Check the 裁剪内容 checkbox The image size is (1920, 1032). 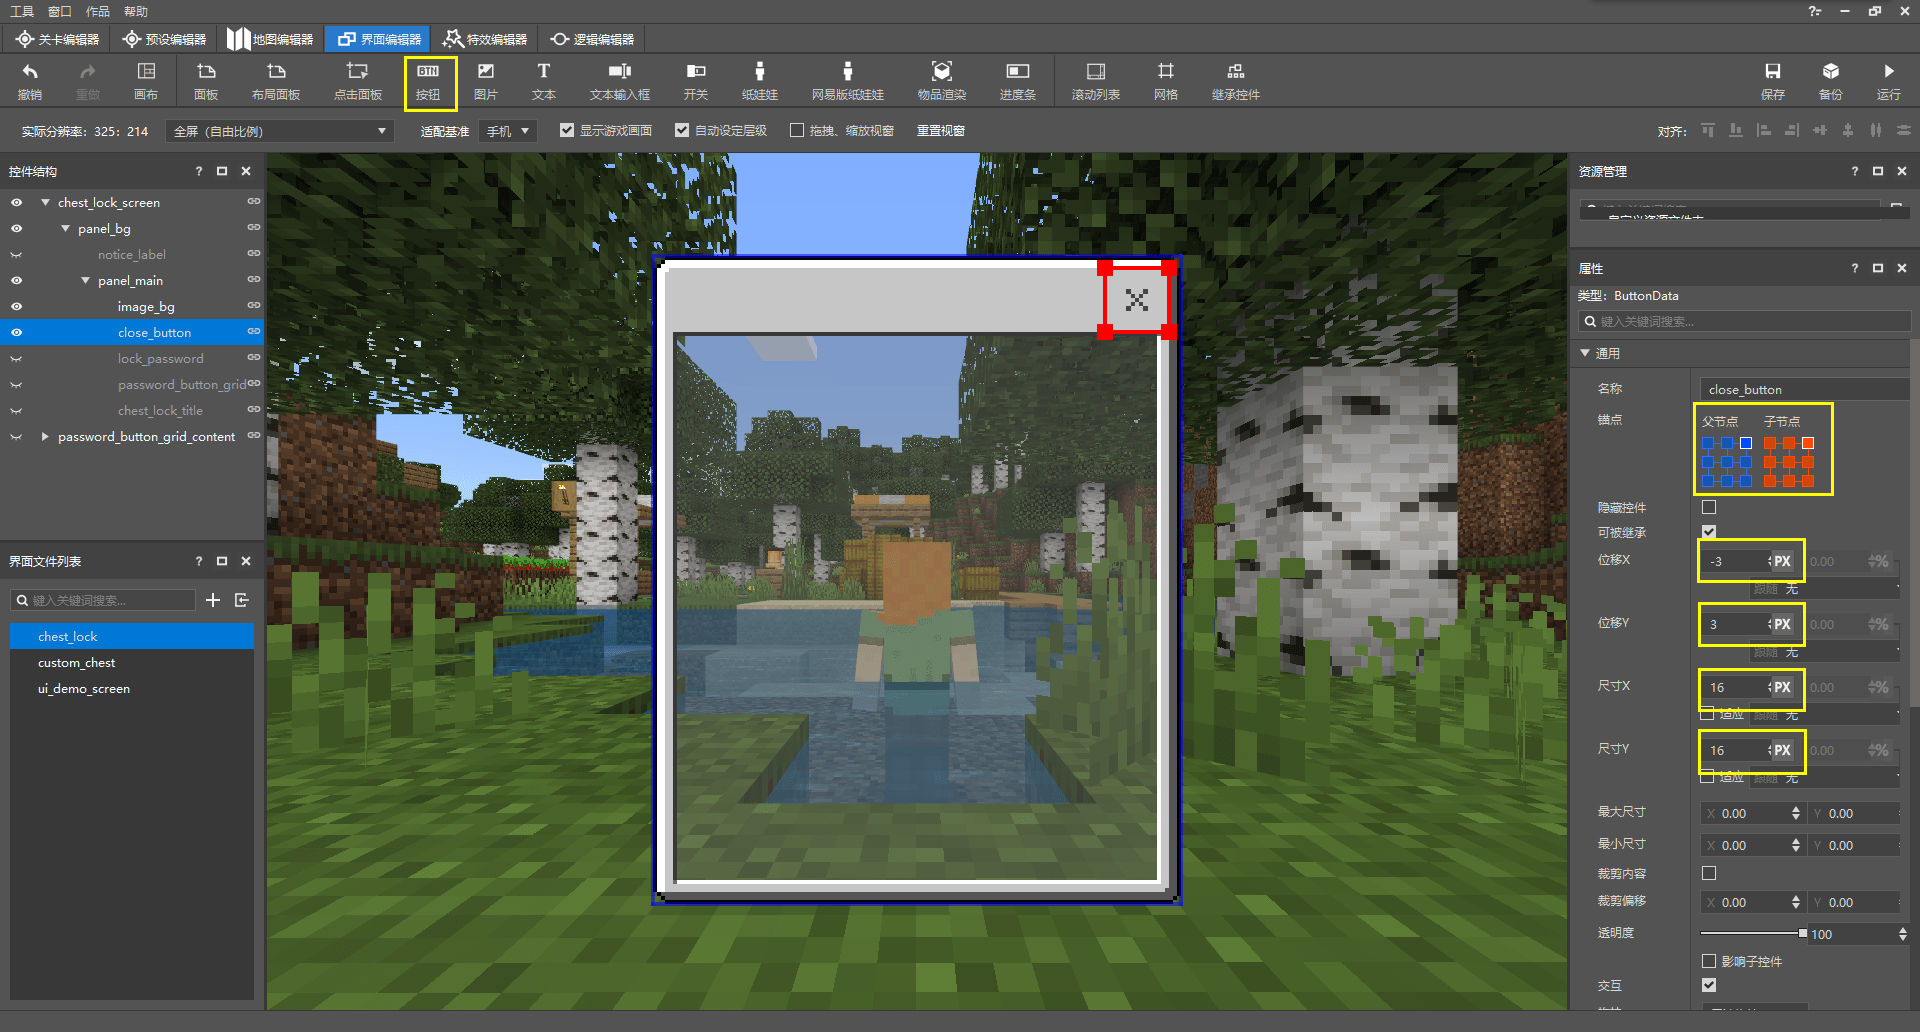coord(1709,873)
